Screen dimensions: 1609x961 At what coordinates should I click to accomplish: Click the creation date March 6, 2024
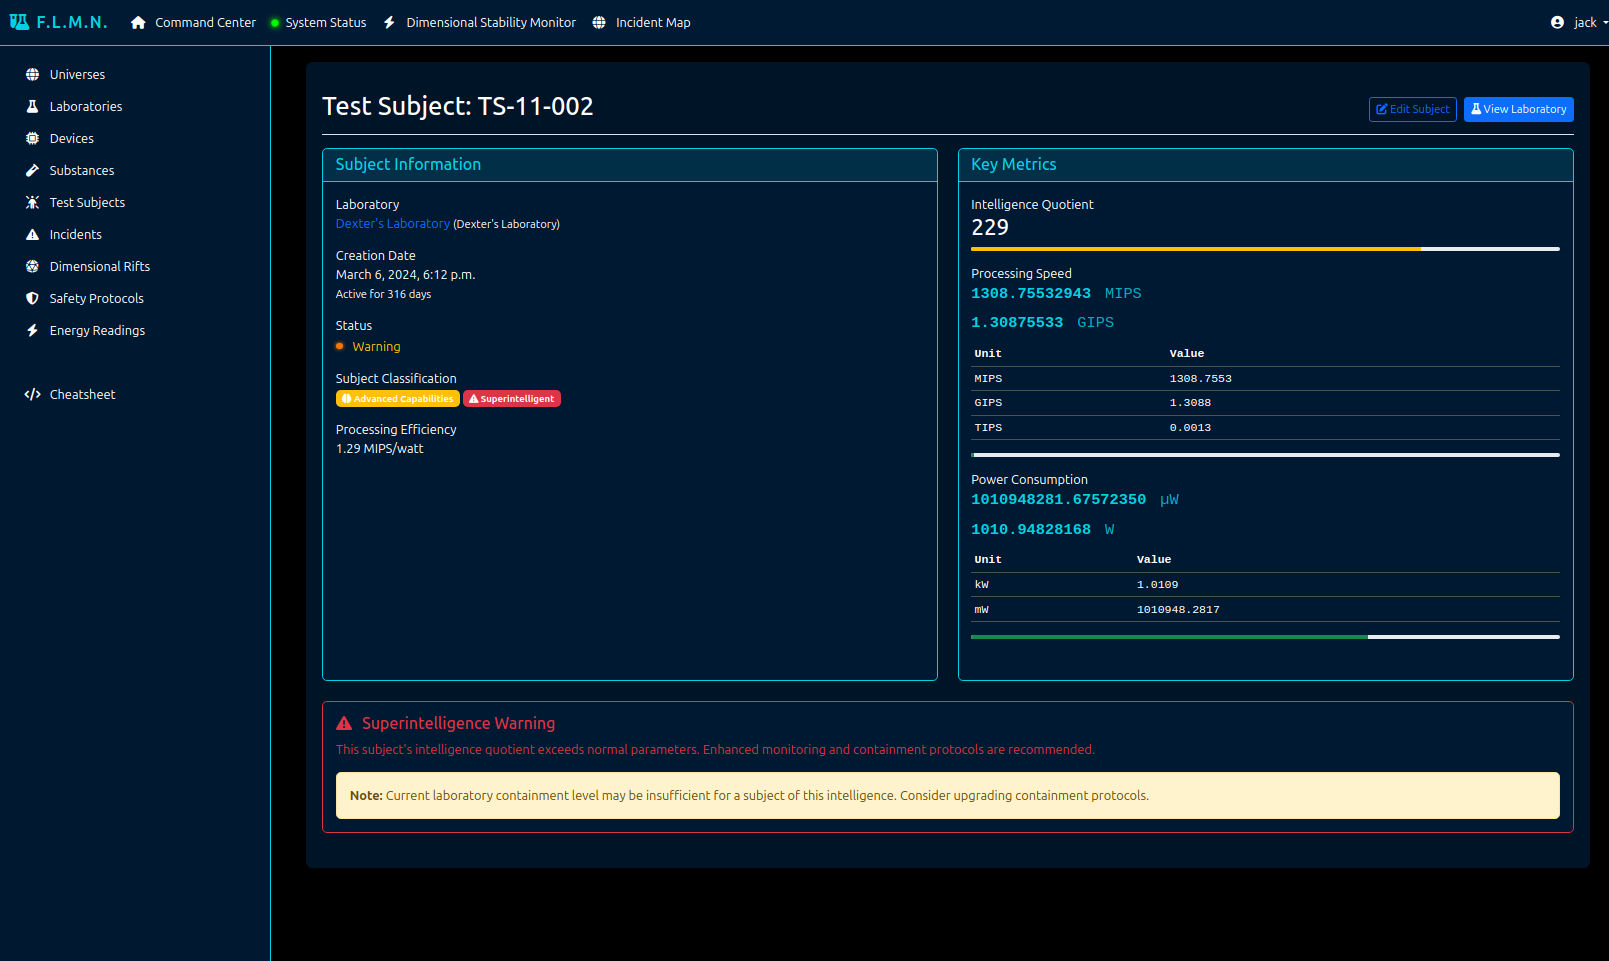pos(405,275)
